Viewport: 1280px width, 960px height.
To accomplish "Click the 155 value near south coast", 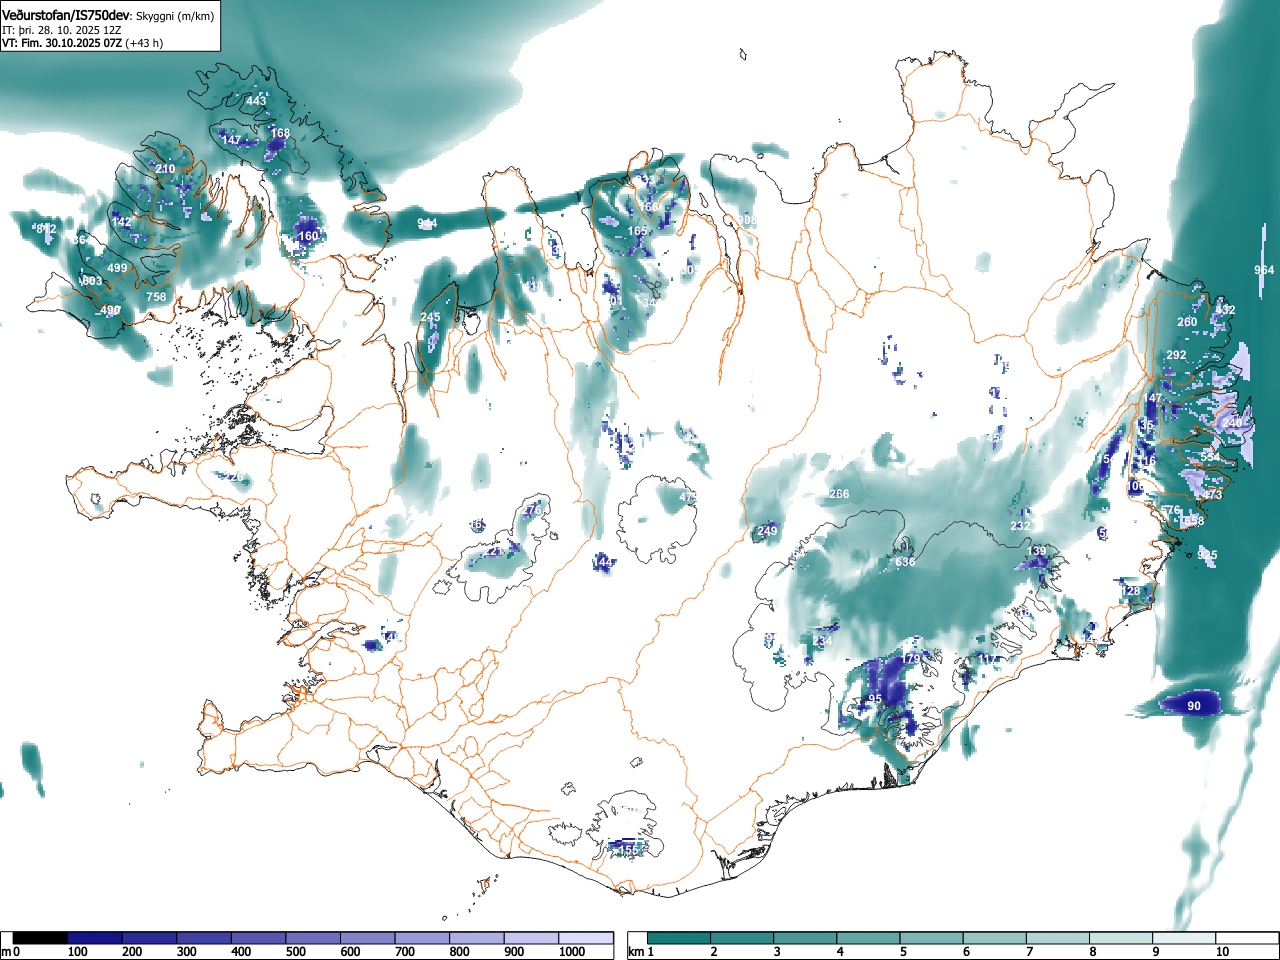I will tap(628, 850).
